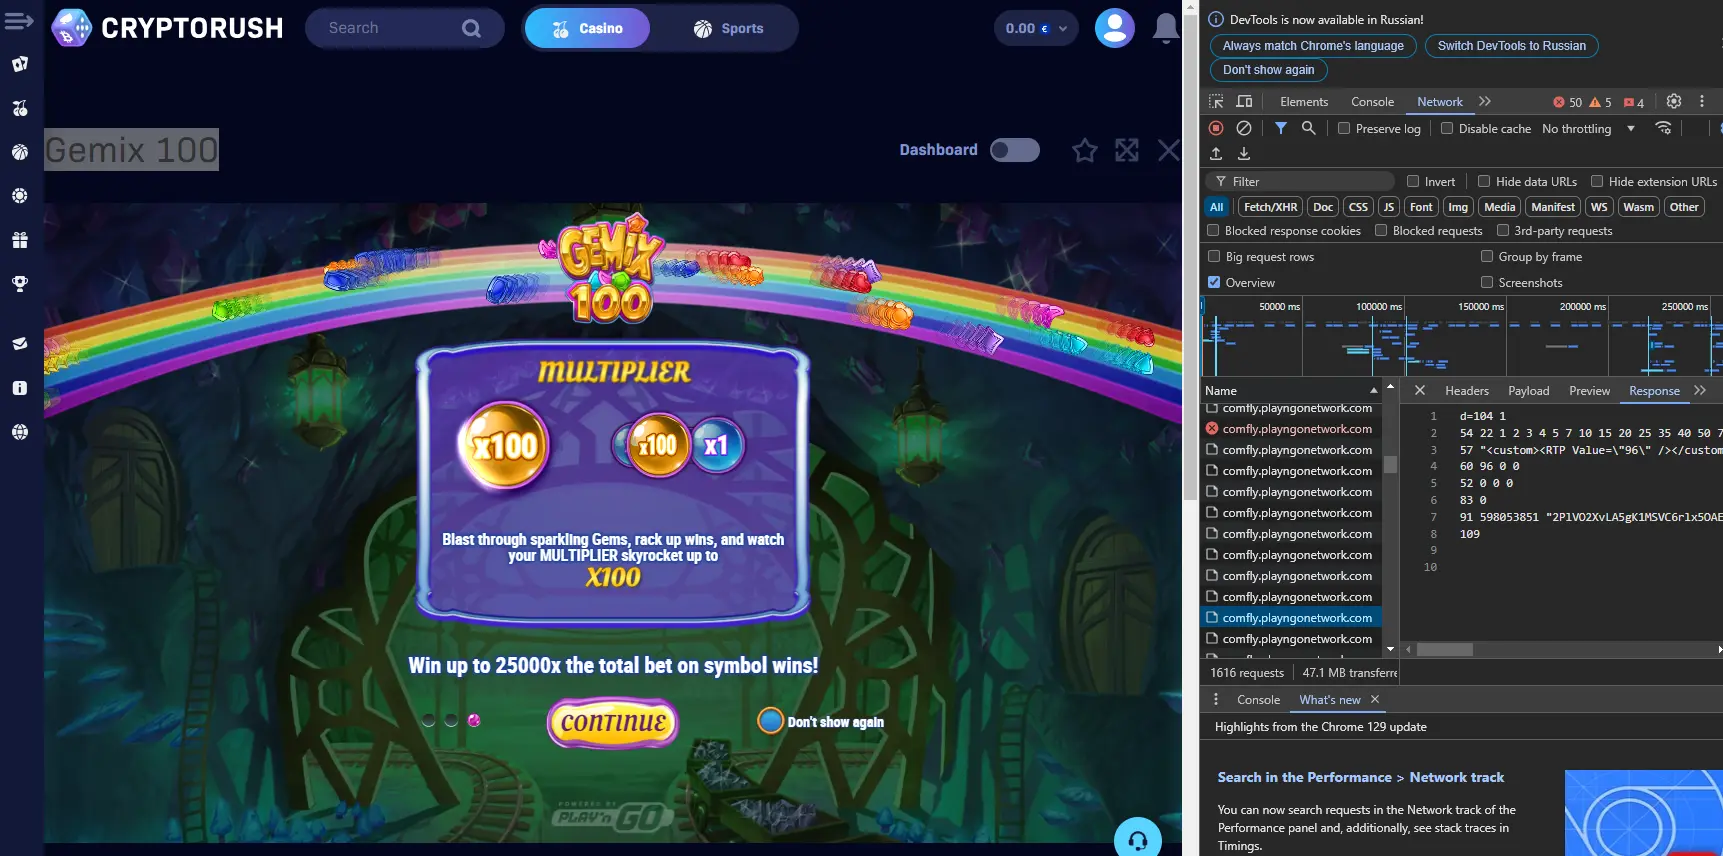Sort requests by the Name column header

coord(1290,390)
